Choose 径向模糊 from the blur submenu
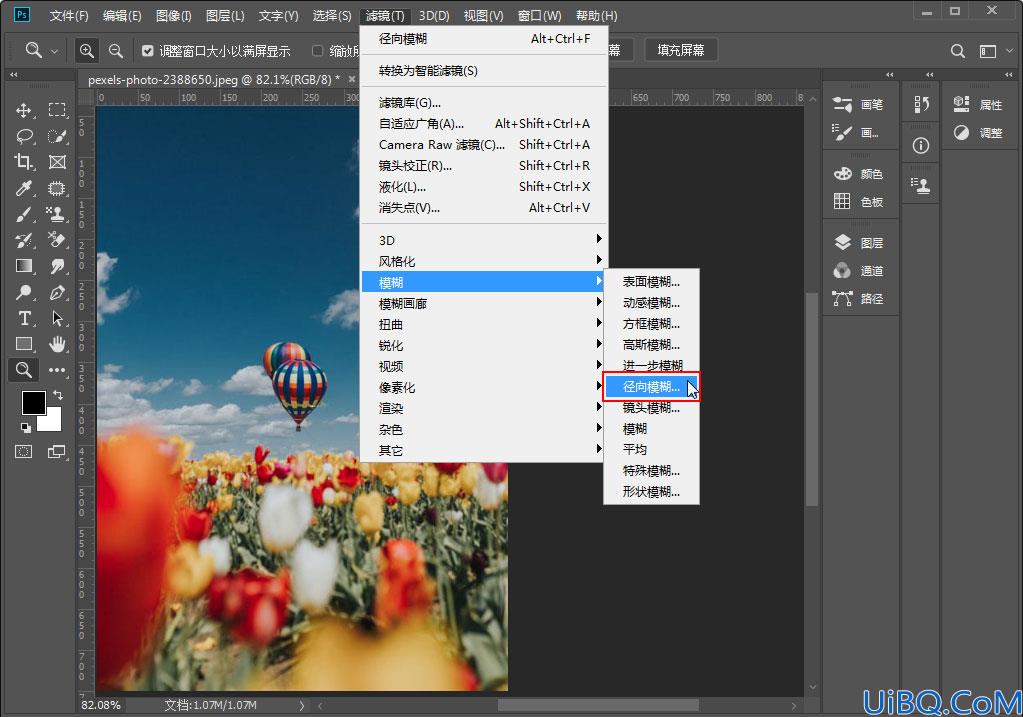The width and height of the screenshot is (1023, 717). point(651,387)
